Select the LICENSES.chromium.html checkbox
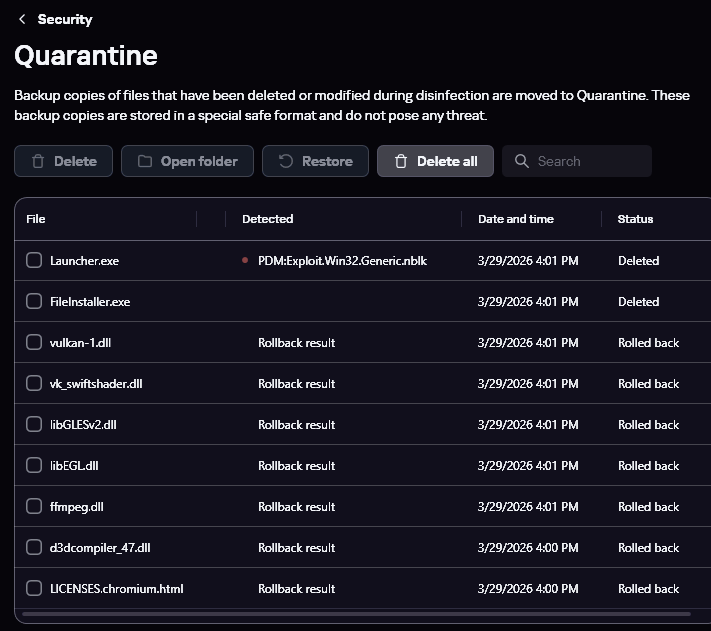Viewport: 711px width, 631px height. [x=34, y=588]
